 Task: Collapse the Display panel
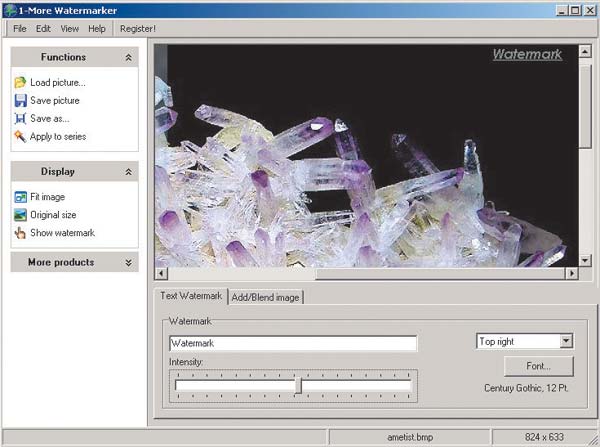pos(128,172)
